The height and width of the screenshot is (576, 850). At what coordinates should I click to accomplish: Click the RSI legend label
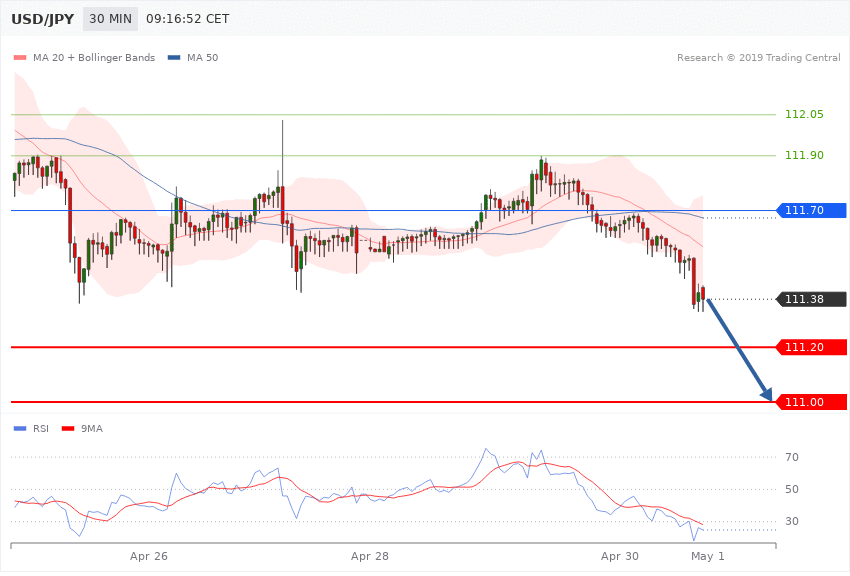[x=41, y=429]
